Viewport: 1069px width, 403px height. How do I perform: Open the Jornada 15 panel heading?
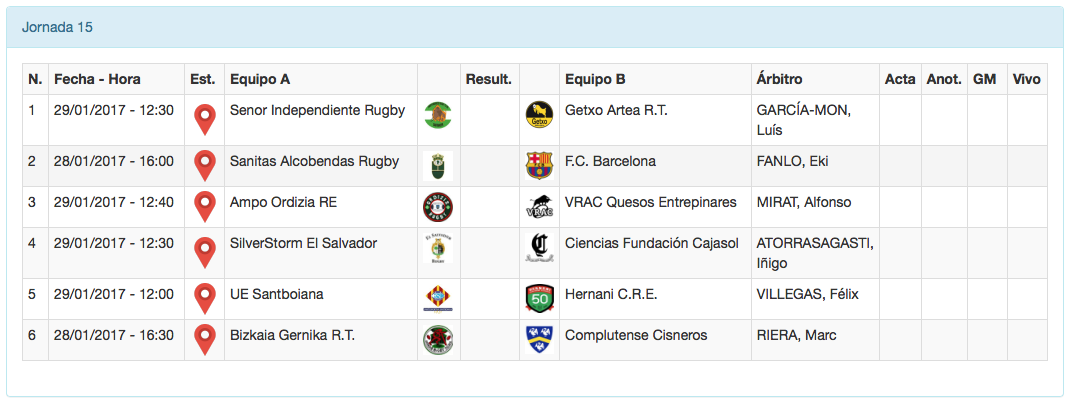point(57,27)
